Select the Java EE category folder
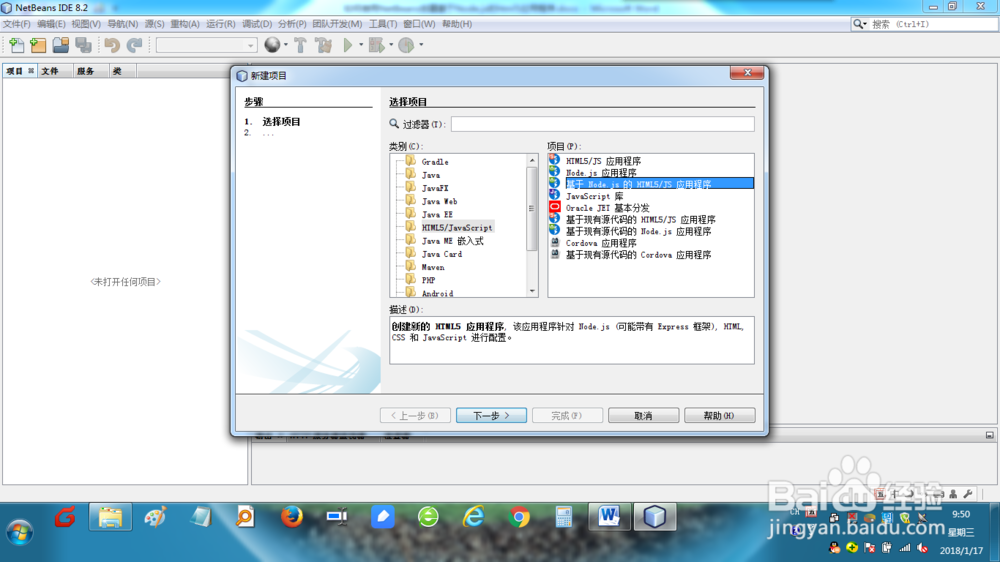1000x562 pixels. click(x=437, y=214)
